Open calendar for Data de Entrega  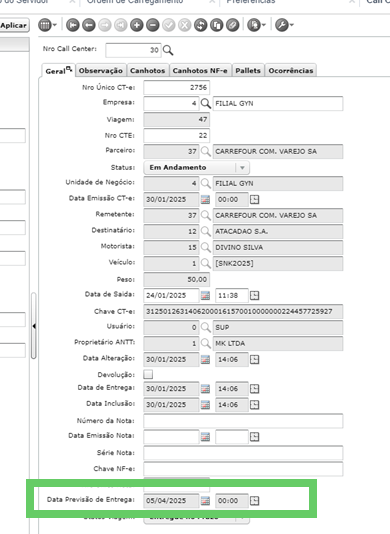point(205,389)
